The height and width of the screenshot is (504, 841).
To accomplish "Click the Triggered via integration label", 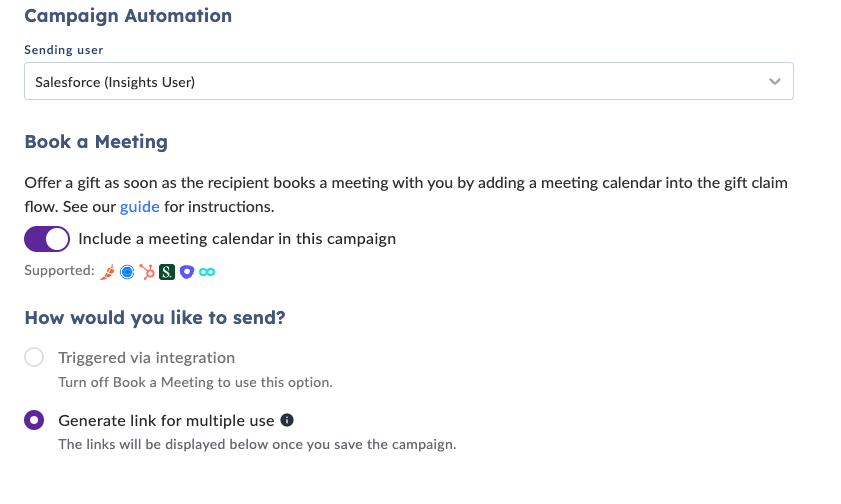I will tap(146, 358).
